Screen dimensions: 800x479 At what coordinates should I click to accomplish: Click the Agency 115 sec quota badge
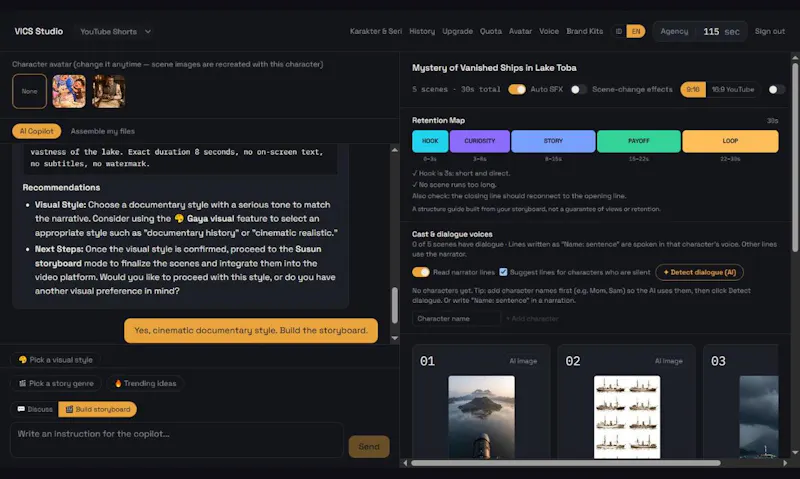(x=699, y=32)
